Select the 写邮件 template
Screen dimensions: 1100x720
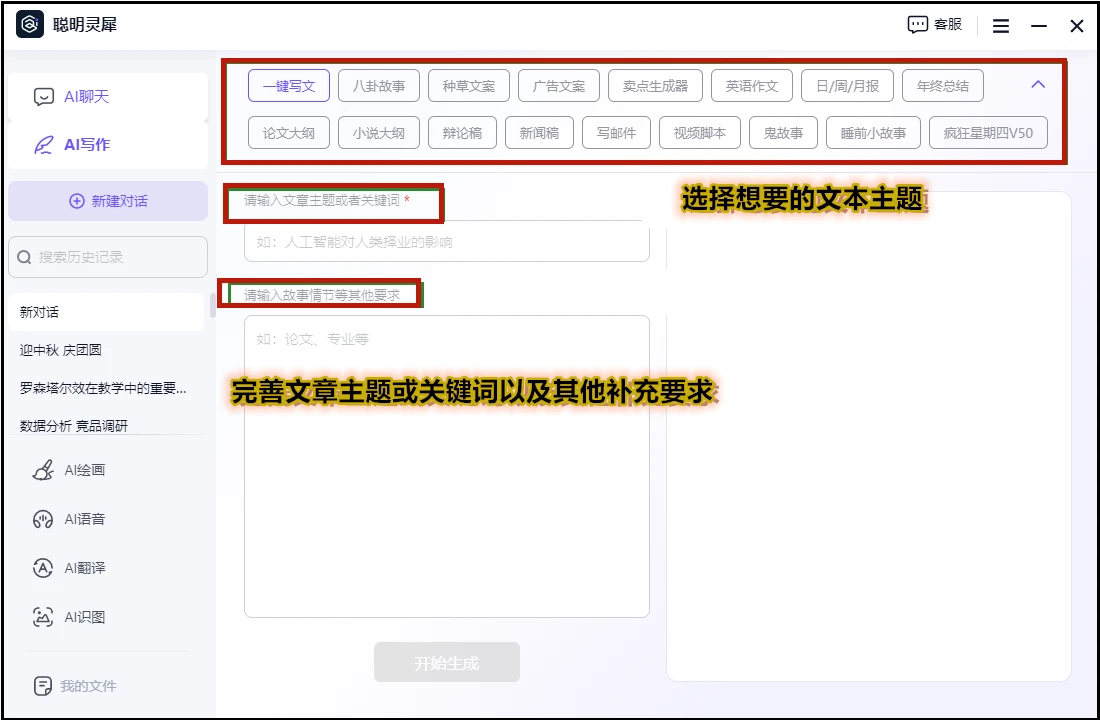617,133
